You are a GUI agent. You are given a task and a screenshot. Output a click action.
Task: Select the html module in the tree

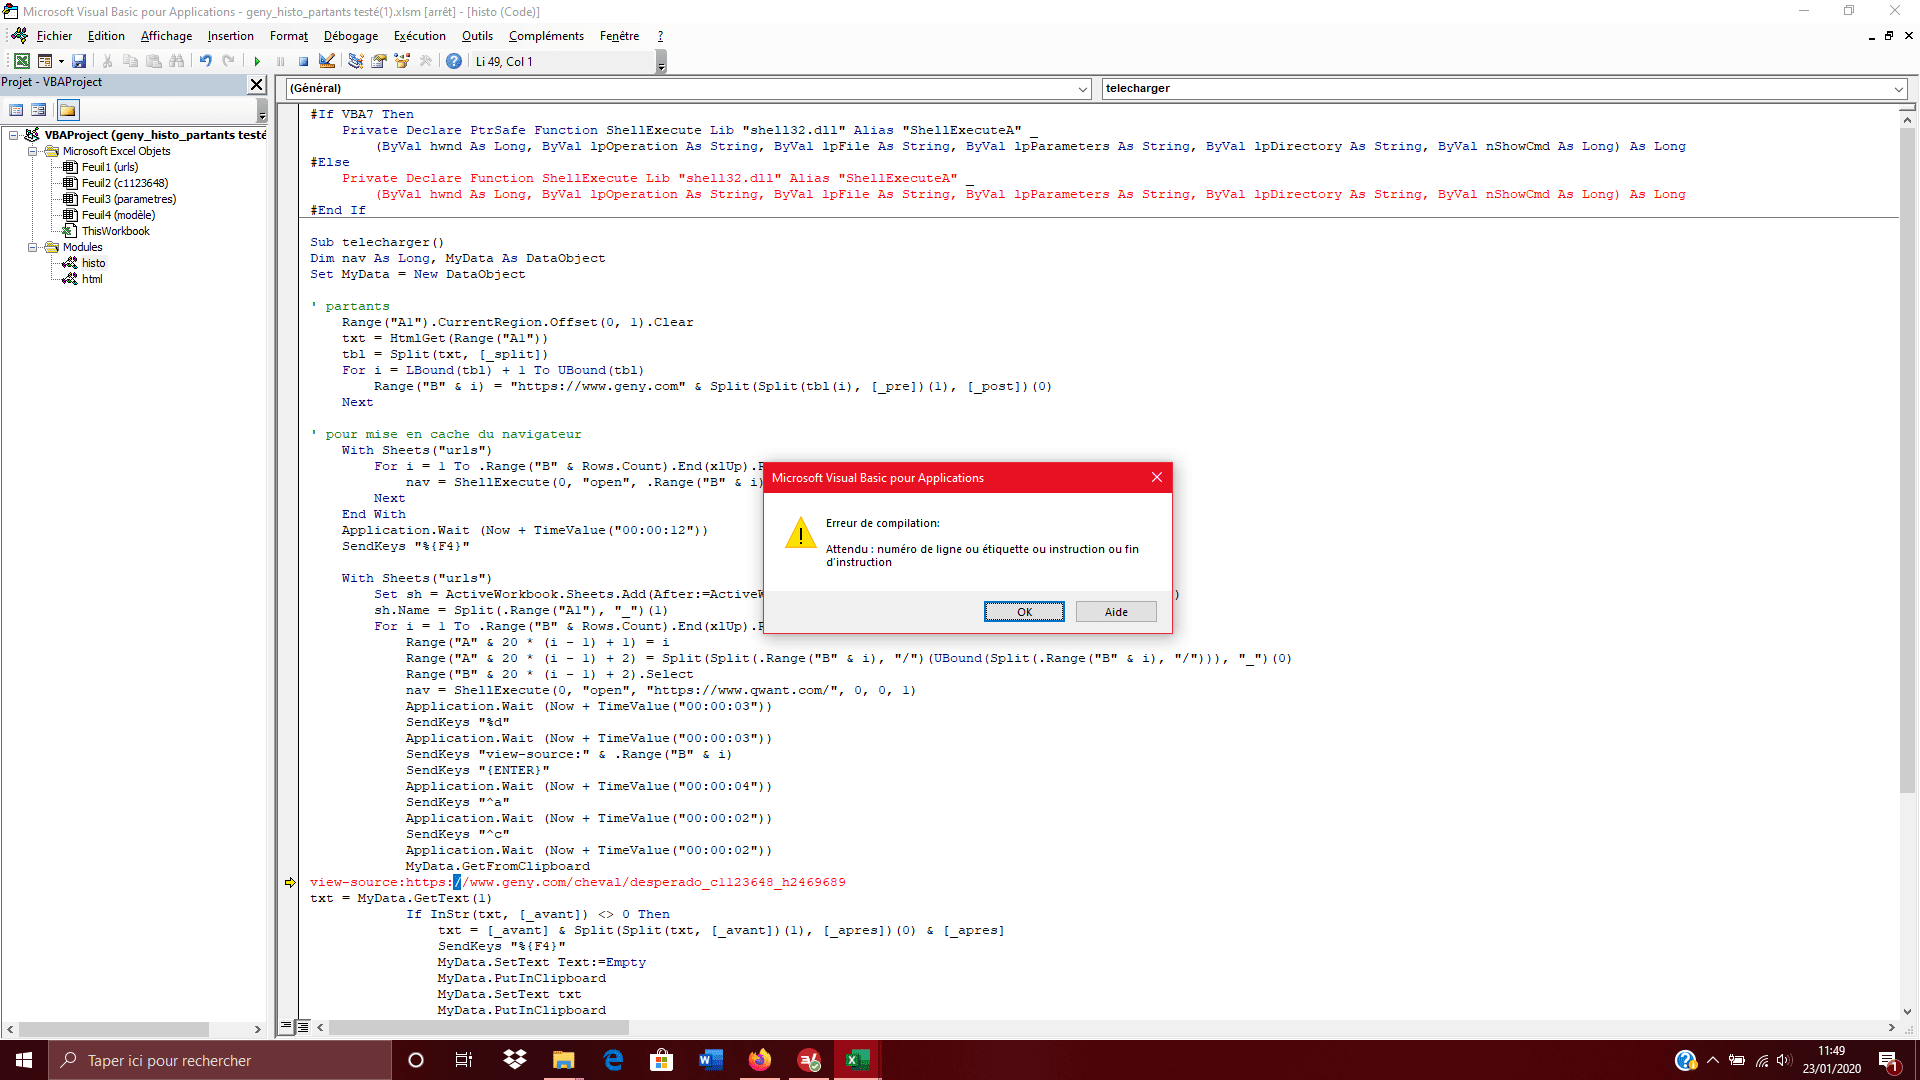pyautogui.click(x=92, y=279)
